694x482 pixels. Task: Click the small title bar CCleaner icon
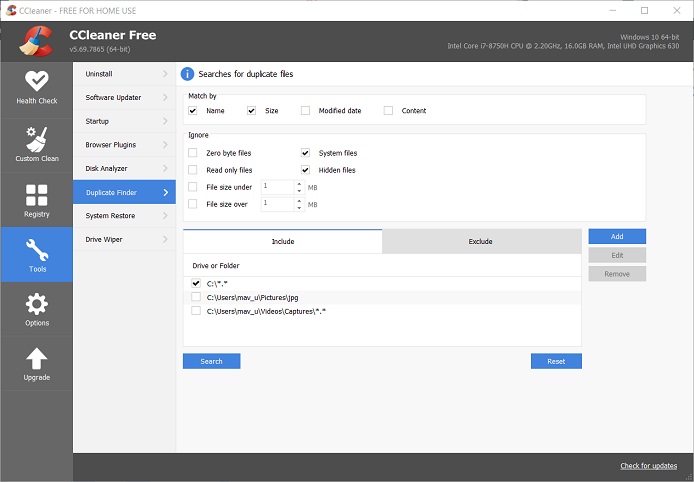pyautogui.click(x=11, y=10)
